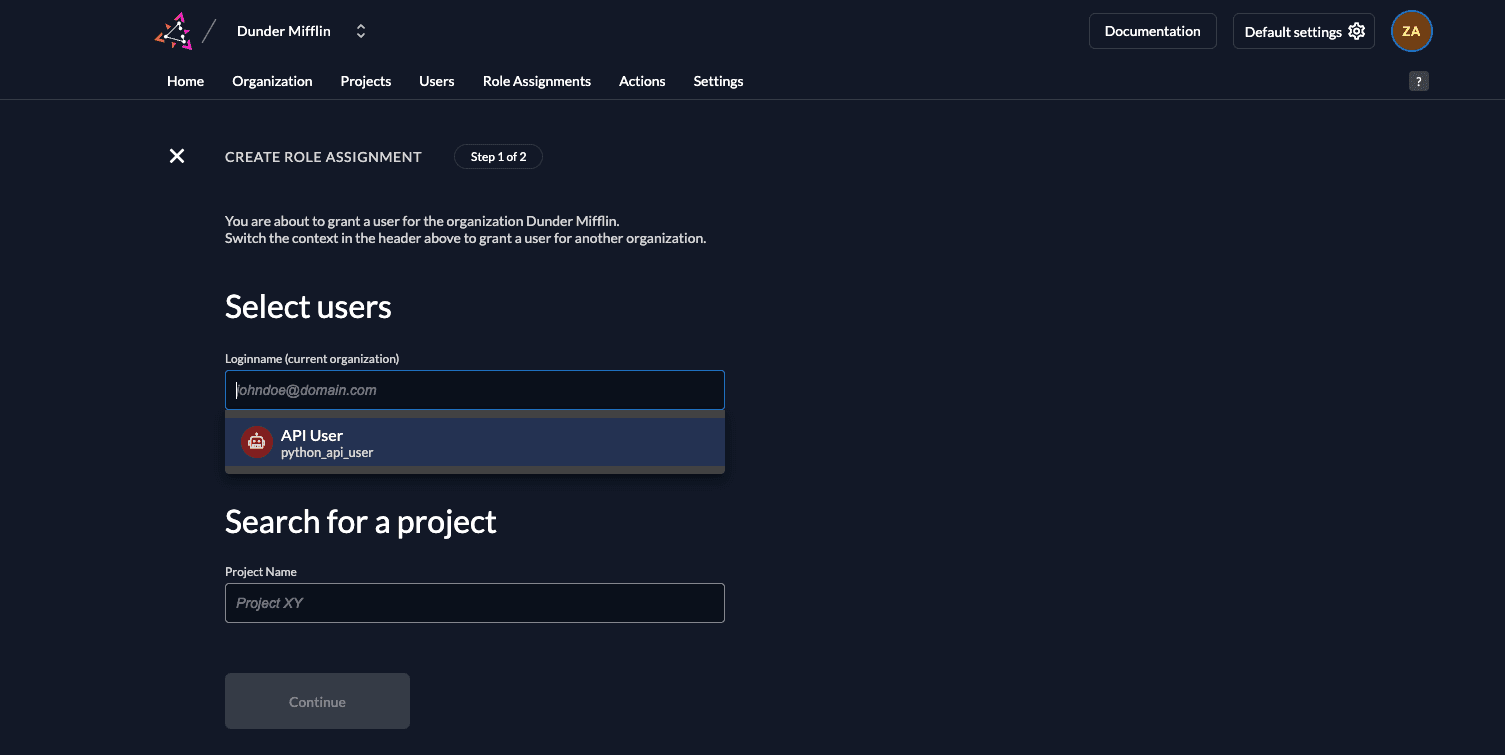Click the API User robot avatar icon

(x=257, y=442)
